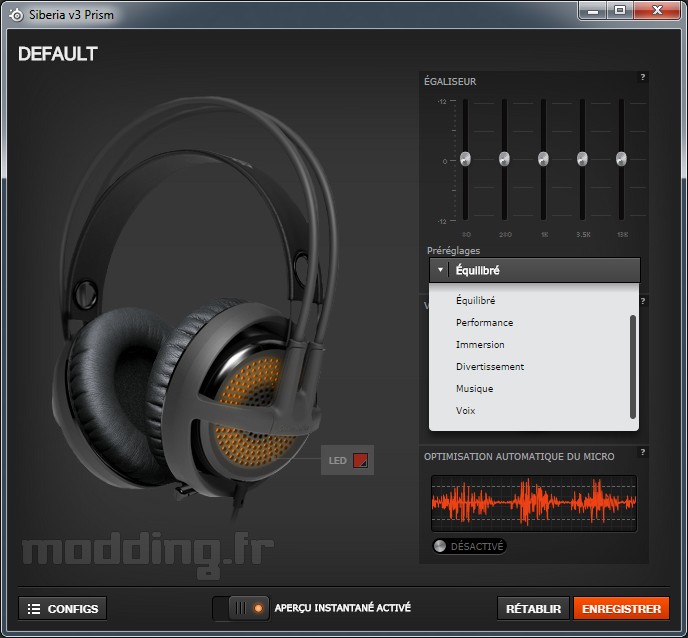The image size is (688, 638).
Task: Click the 3.5K equalizer slider knob
Action: pos(582,159)
